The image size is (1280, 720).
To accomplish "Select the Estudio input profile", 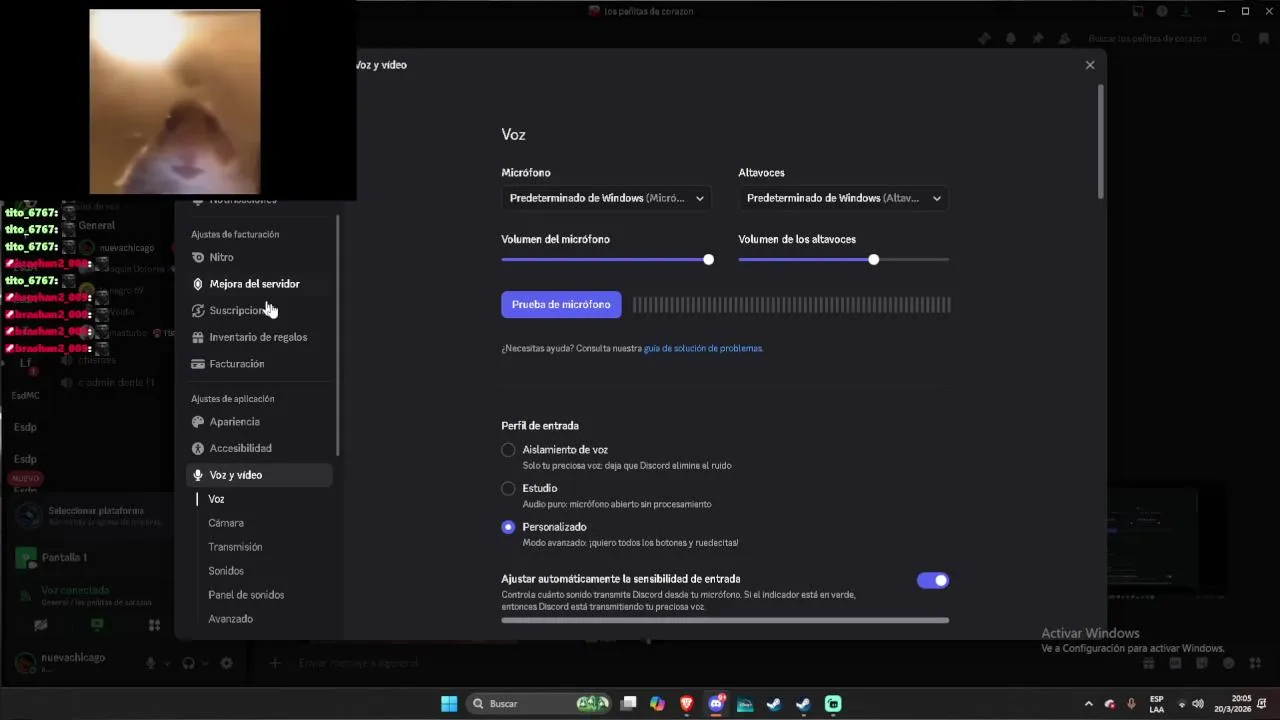I will click(508, 489).
